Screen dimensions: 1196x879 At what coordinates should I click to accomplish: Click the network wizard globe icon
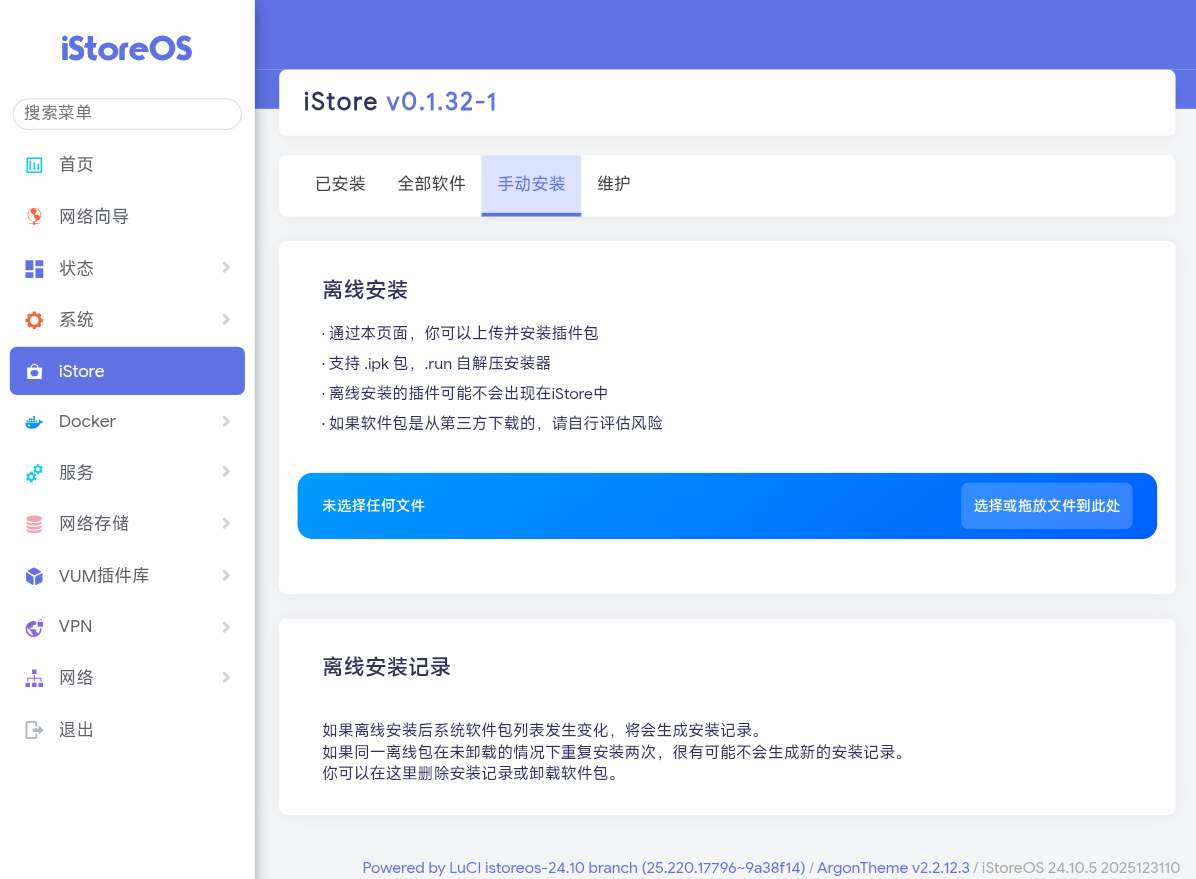[34, 217]
